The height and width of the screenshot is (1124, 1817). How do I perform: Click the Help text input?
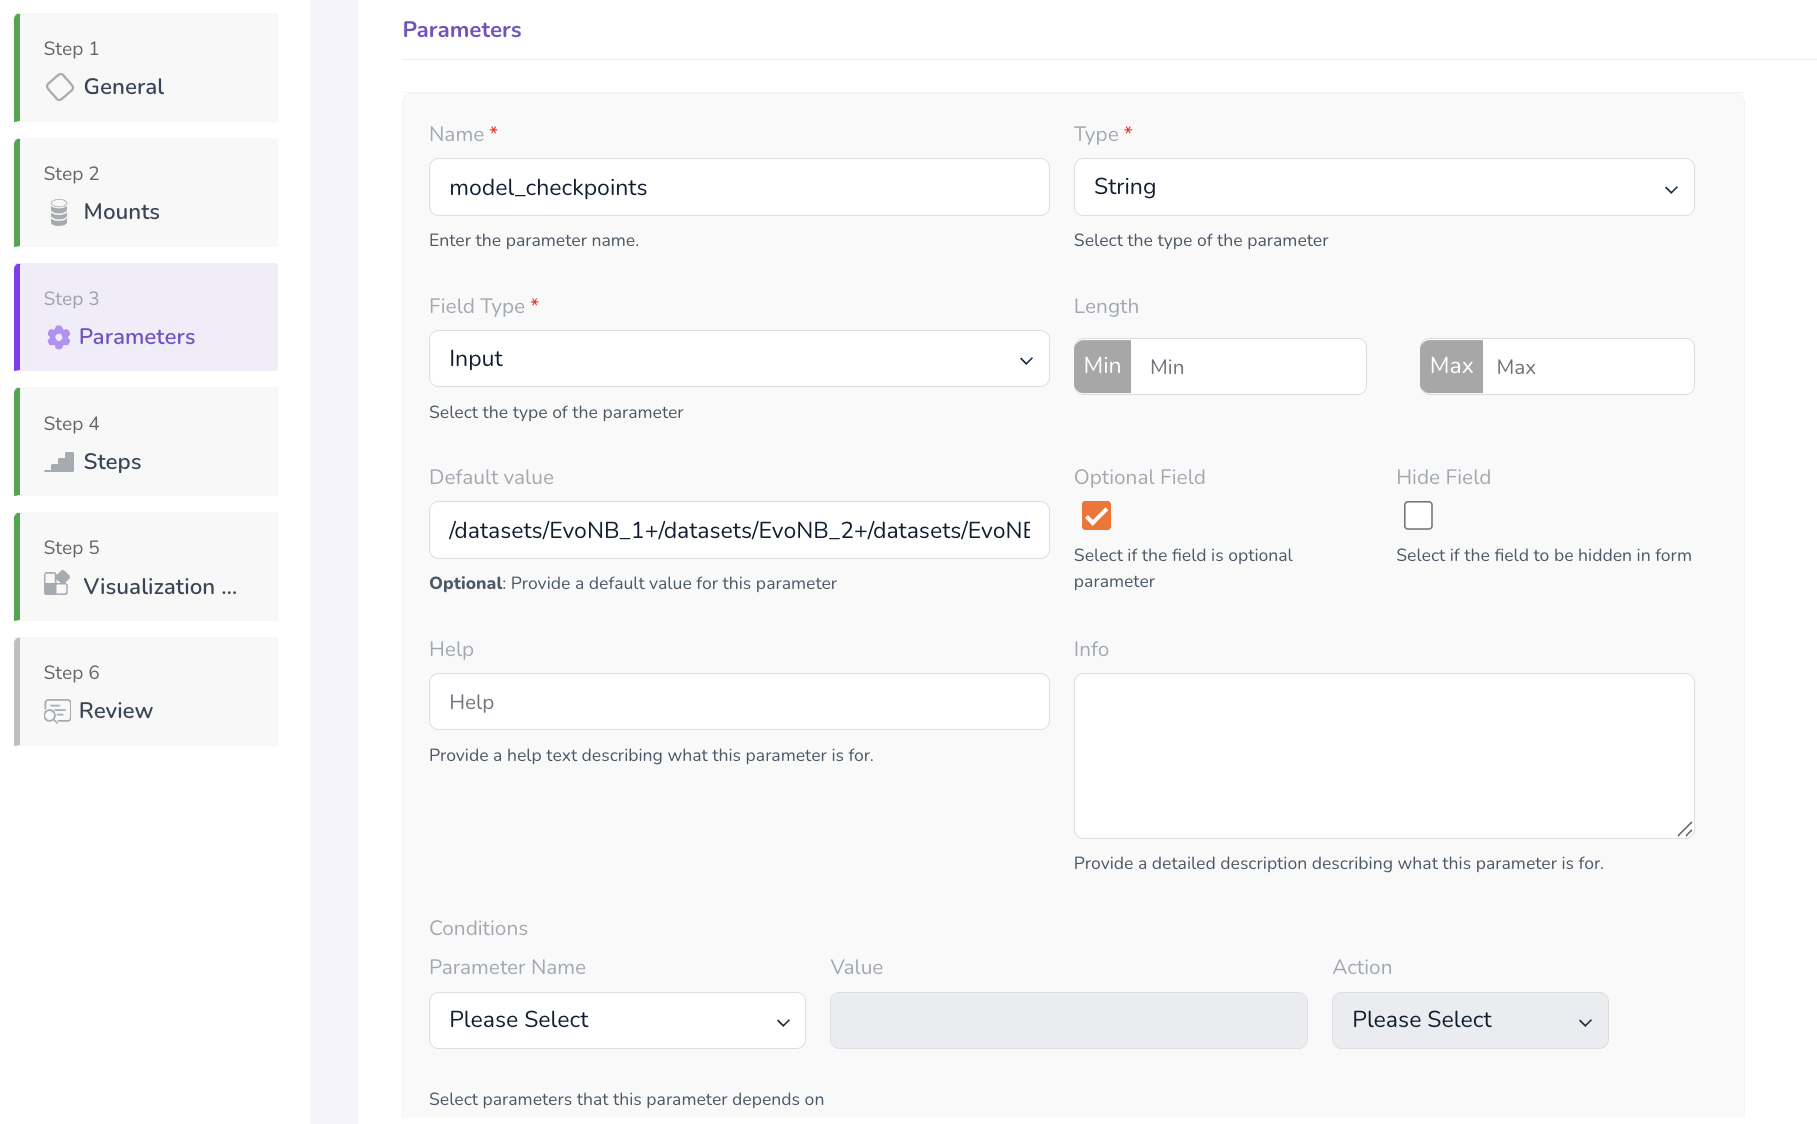coord(738,702)
